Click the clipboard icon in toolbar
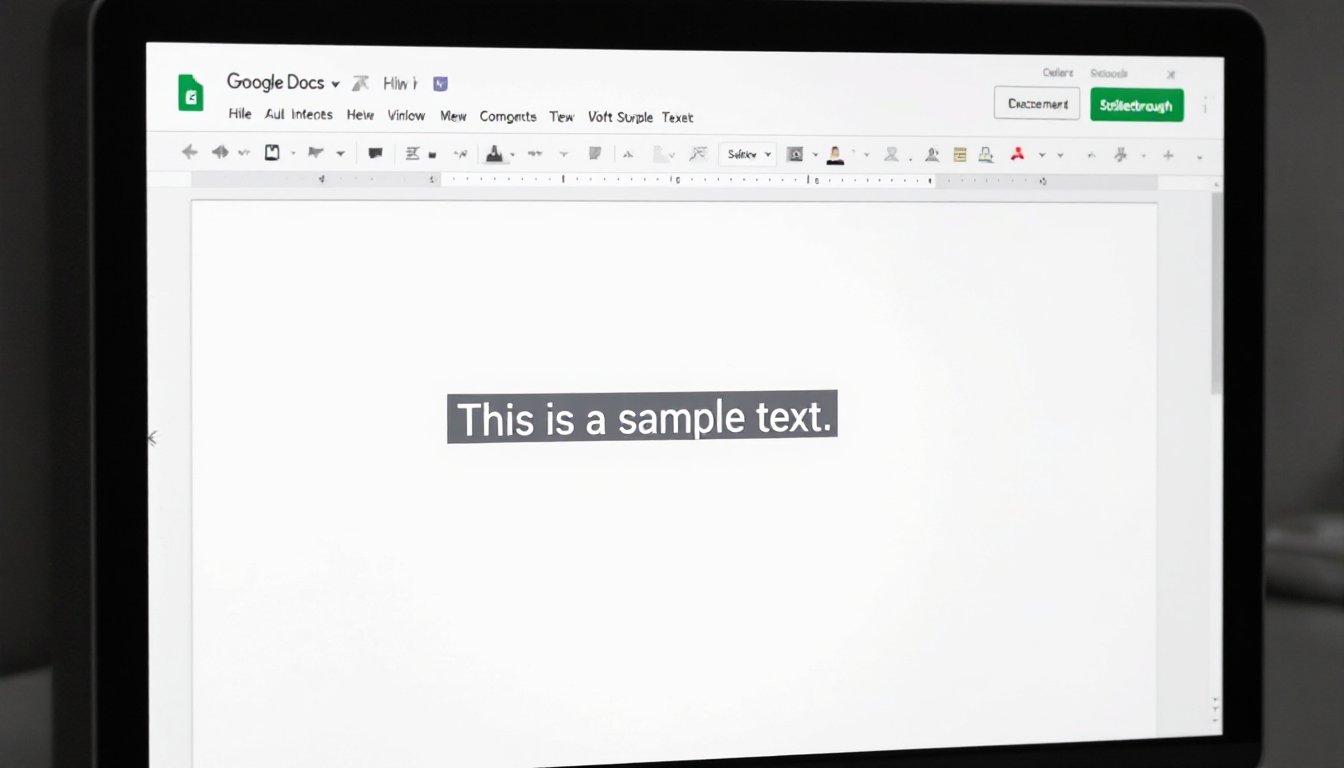Image resolution: width=1344 pixels, height=768 pixels. point(271,153)
